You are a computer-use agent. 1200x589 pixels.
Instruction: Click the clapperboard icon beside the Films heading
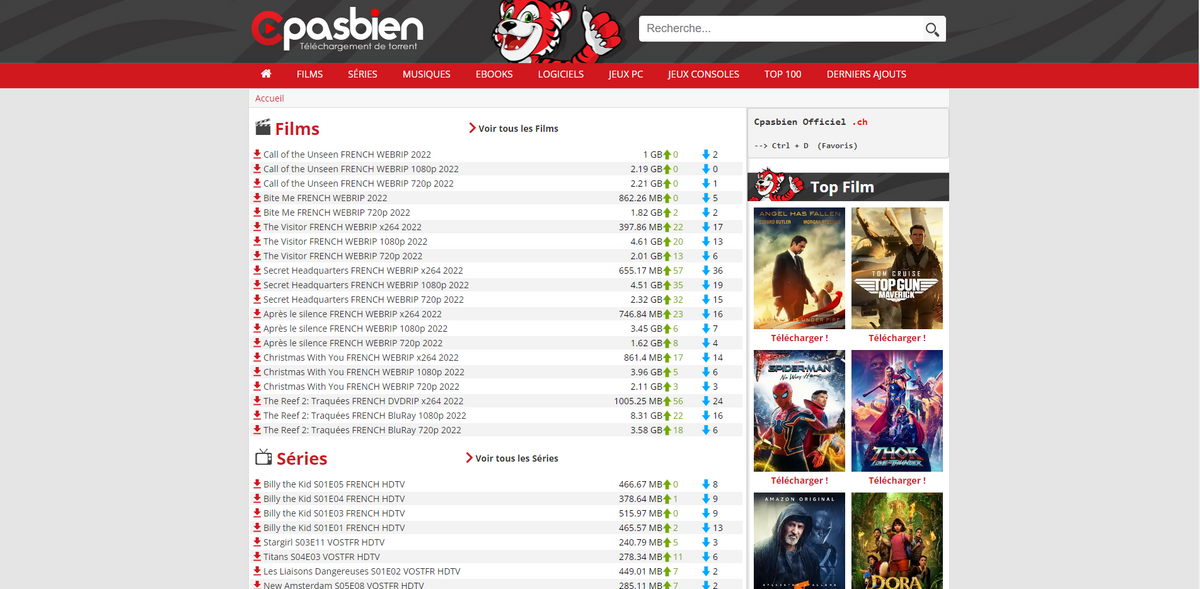(x=263, y=128)
